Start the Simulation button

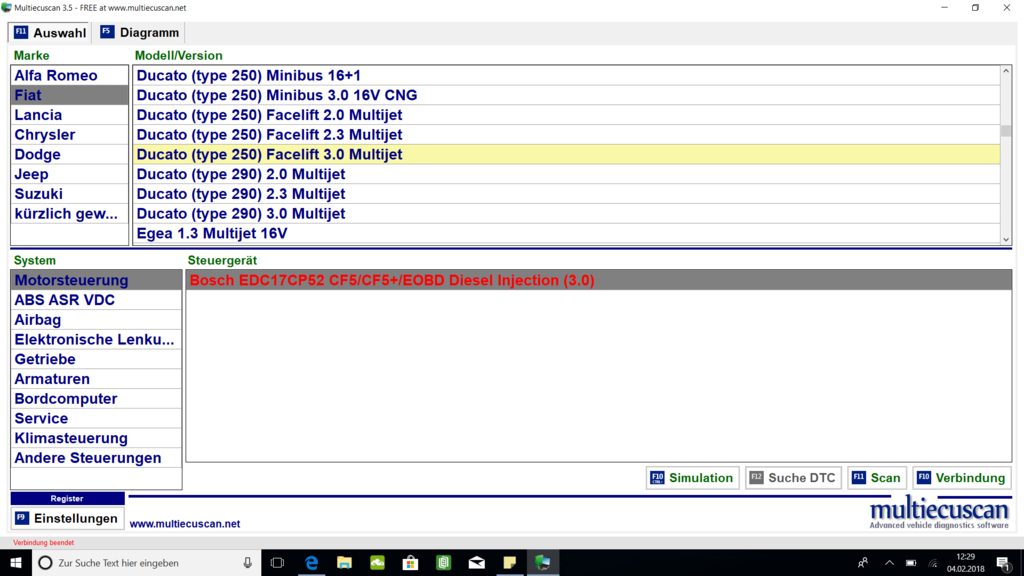[x=692, y=478]
